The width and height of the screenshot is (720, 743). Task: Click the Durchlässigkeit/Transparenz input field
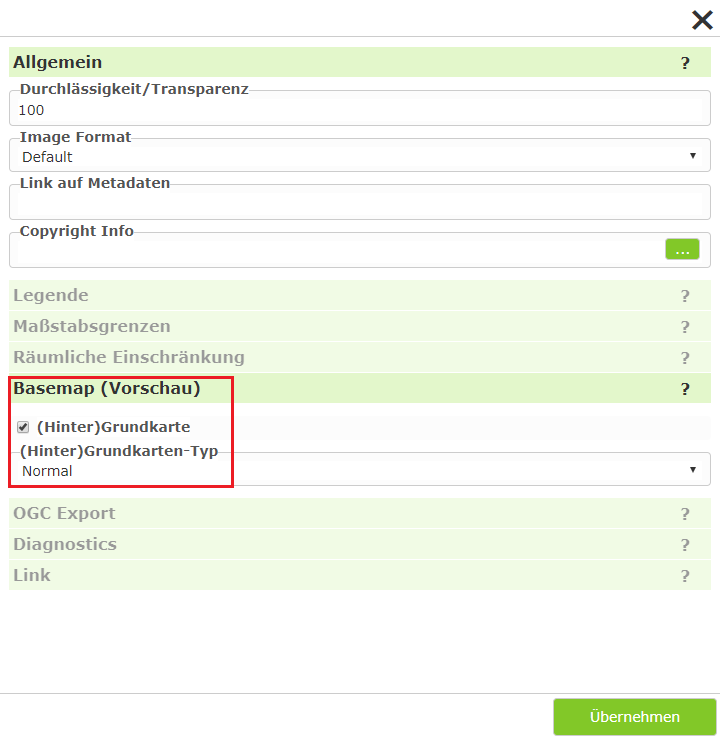click(x=360, y=110)
